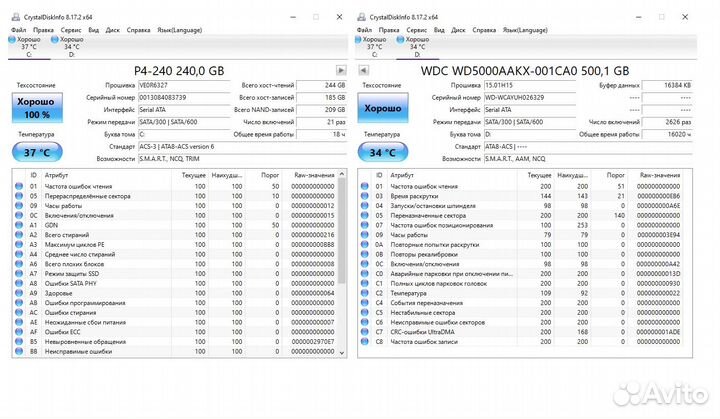Image resolution: width=720 pixels, height=419 pixels.
Task: Click status icon for Повторы рекалибровки row
Action: 365,254
